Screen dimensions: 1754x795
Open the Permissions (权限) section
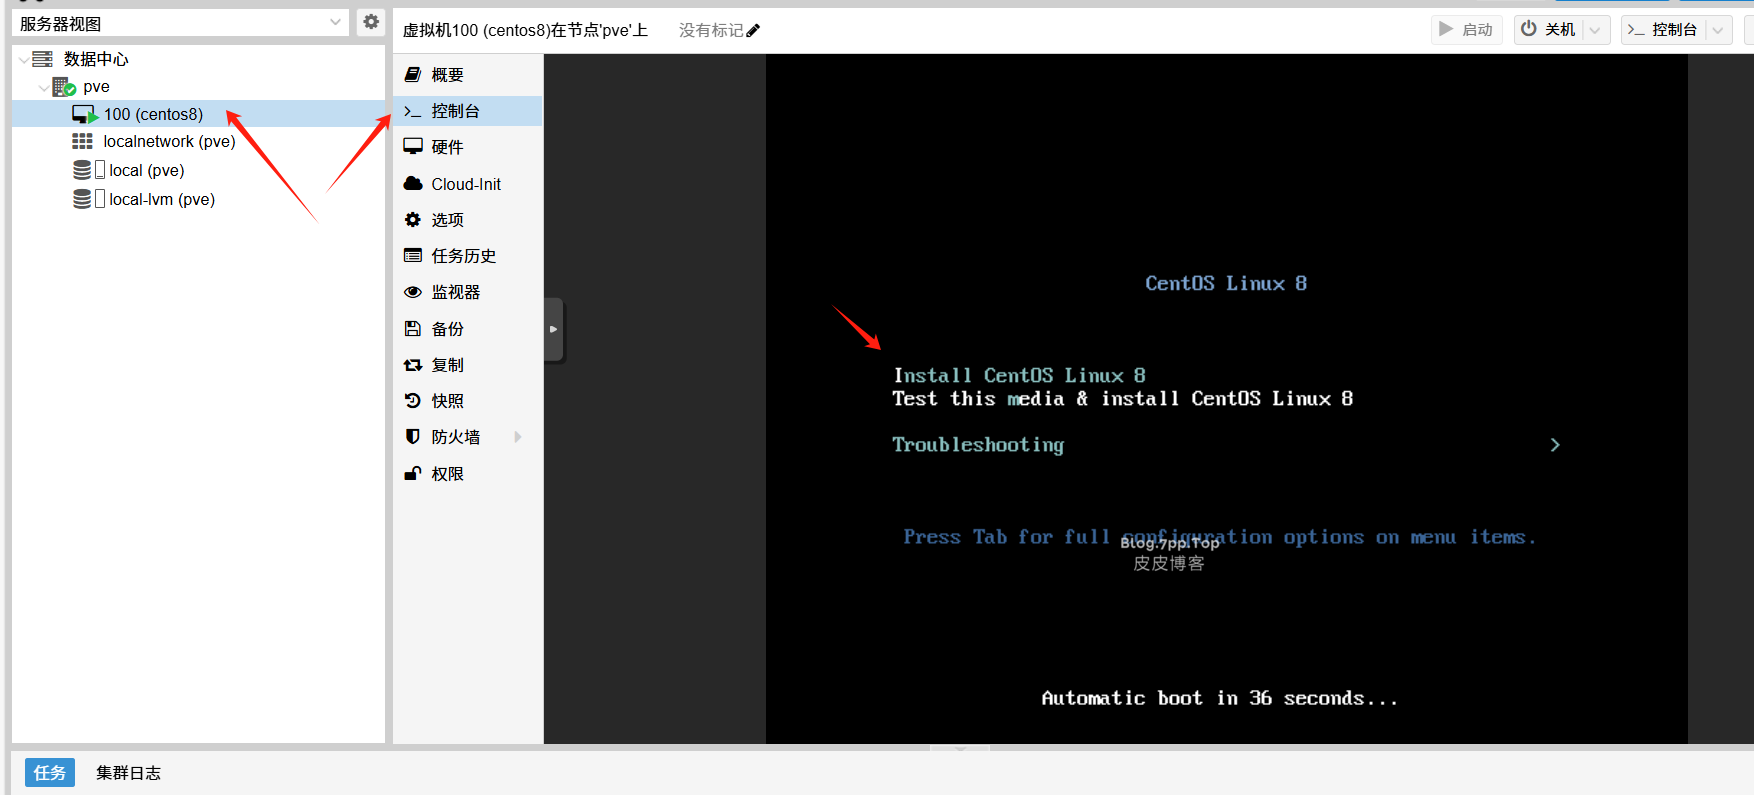tap(446, 474)
